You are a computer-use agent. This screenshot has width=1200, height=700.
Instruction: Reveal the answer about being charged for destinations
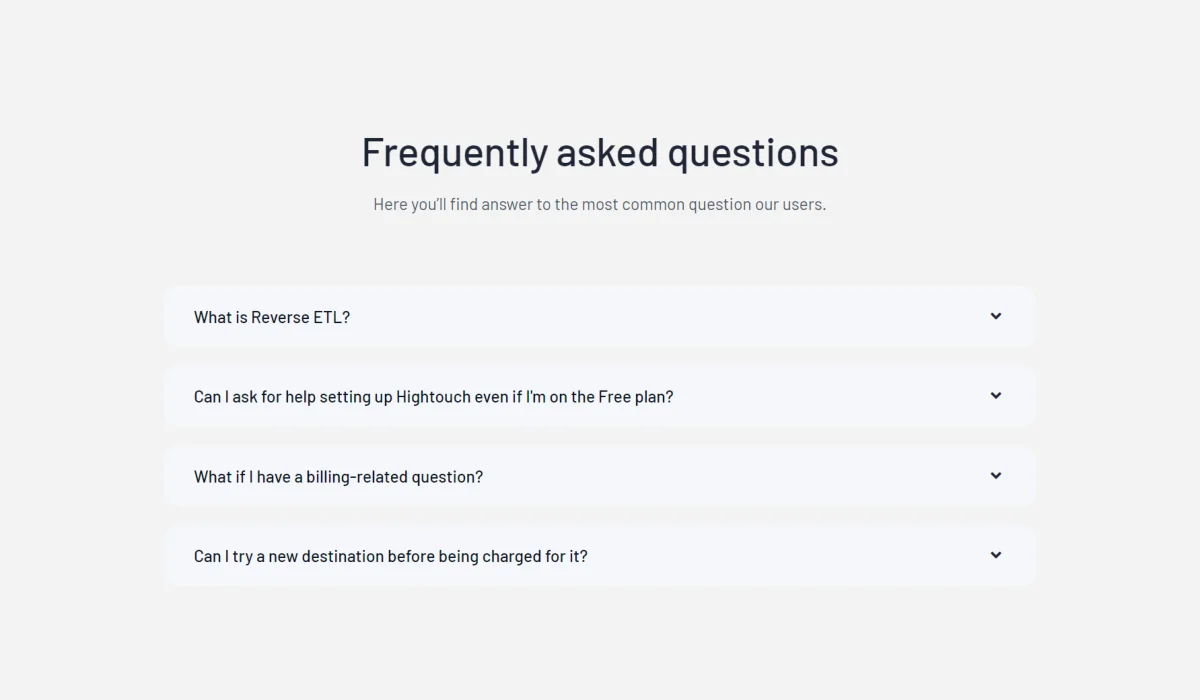[x=600, y=556]
